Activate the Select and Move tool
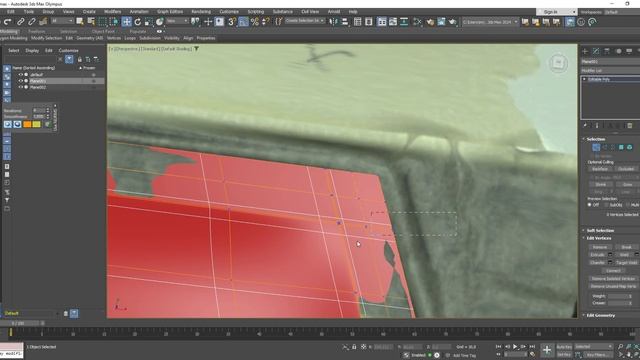 click(127, 22)
